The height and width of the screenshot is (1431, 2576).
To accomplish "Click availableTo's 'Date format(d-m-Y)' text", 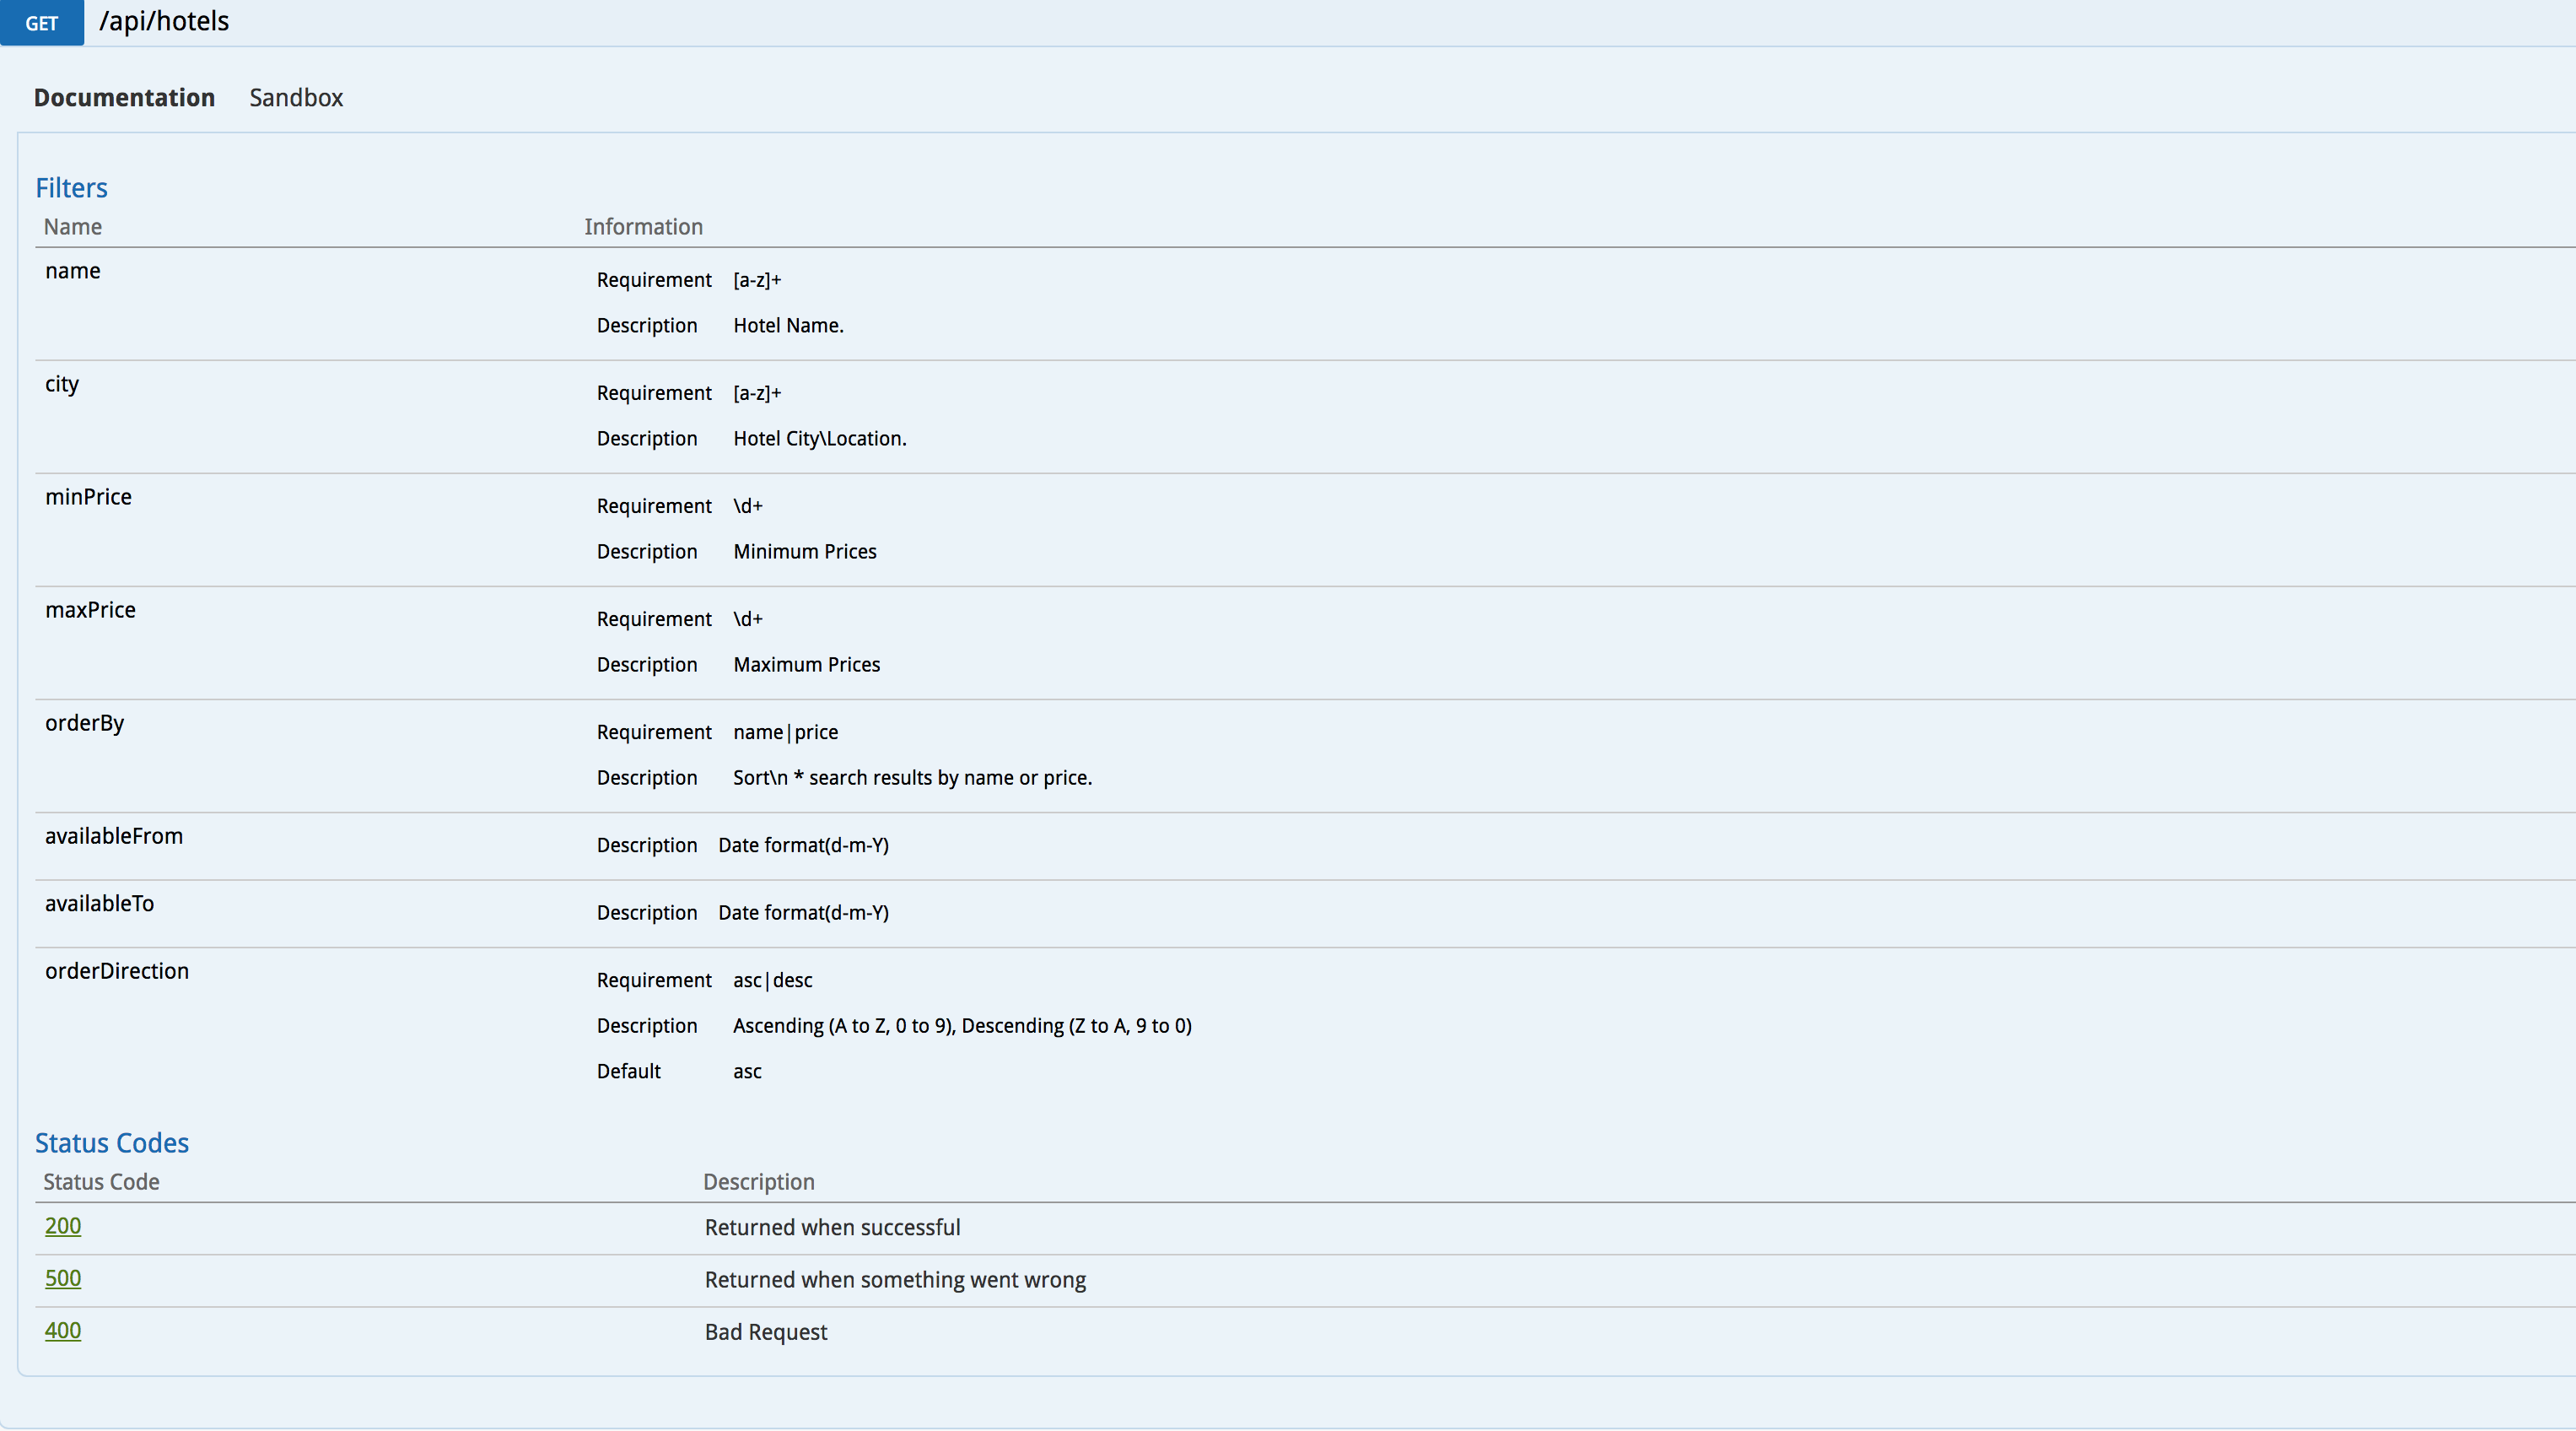I will 804,912.
